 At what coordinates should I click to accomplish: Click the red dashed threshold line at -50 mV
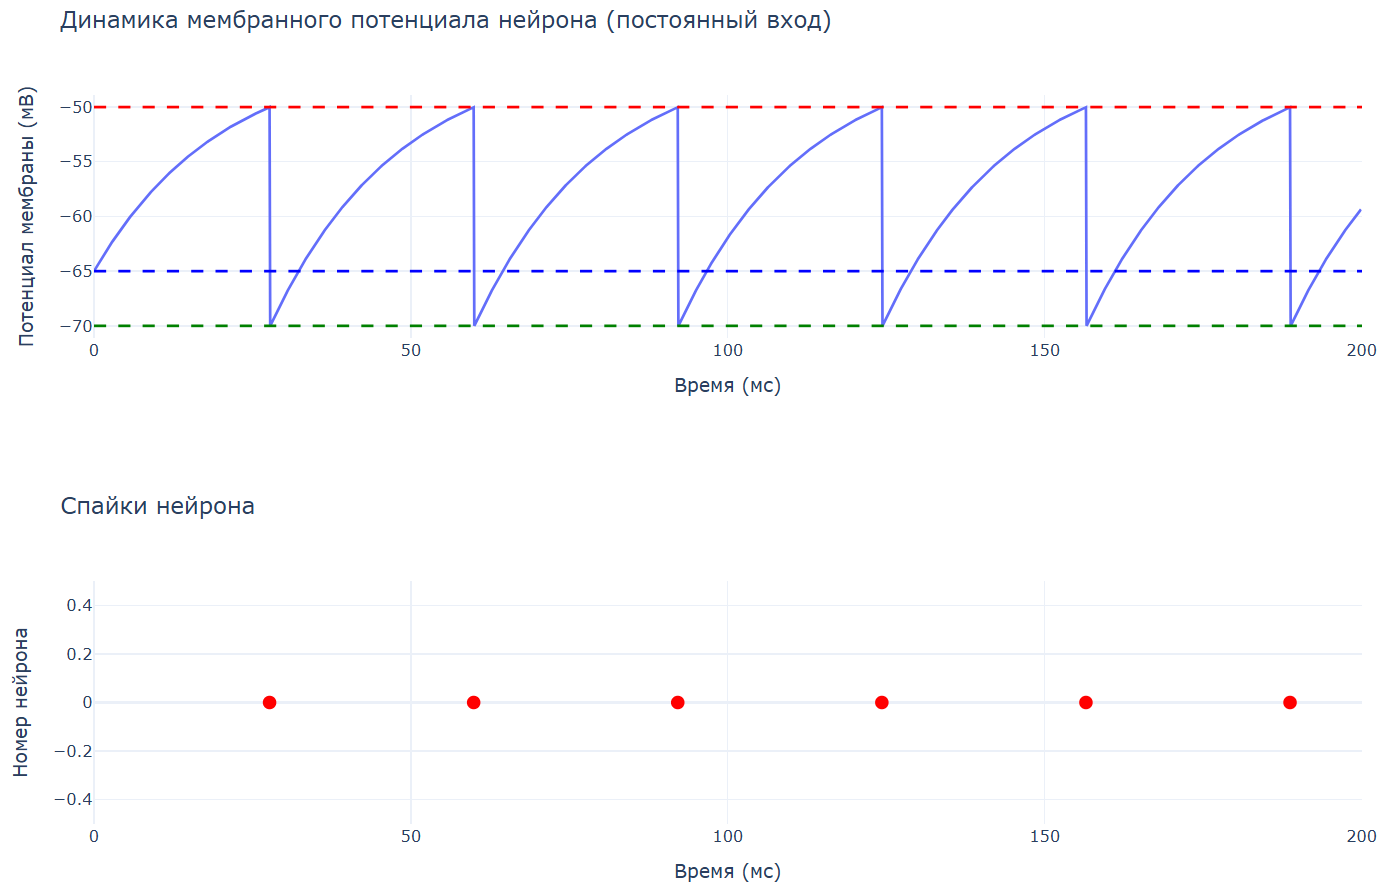pos(727,107)
